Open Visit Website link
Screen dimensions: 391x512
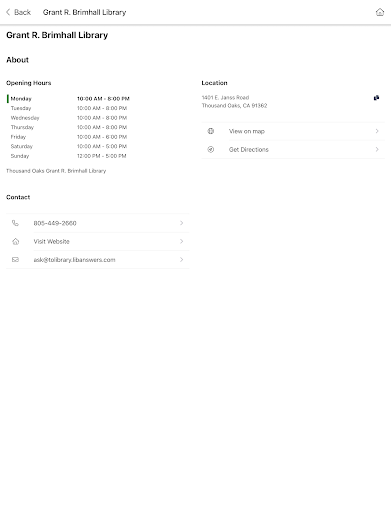click(x=98, y=241)
